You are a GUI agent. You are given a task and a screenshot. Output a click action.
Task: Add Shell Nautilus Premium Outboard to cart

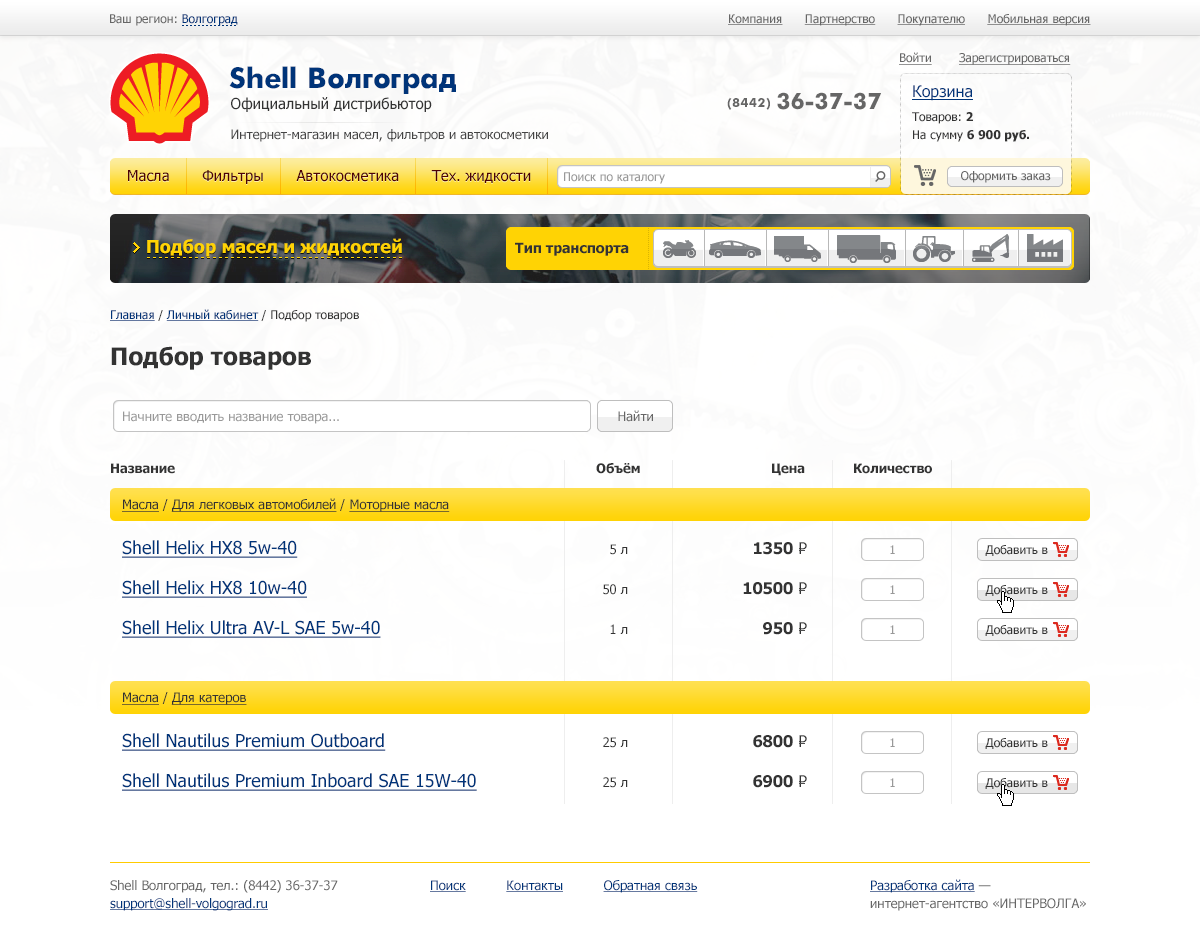click(x=1027, y=743)
